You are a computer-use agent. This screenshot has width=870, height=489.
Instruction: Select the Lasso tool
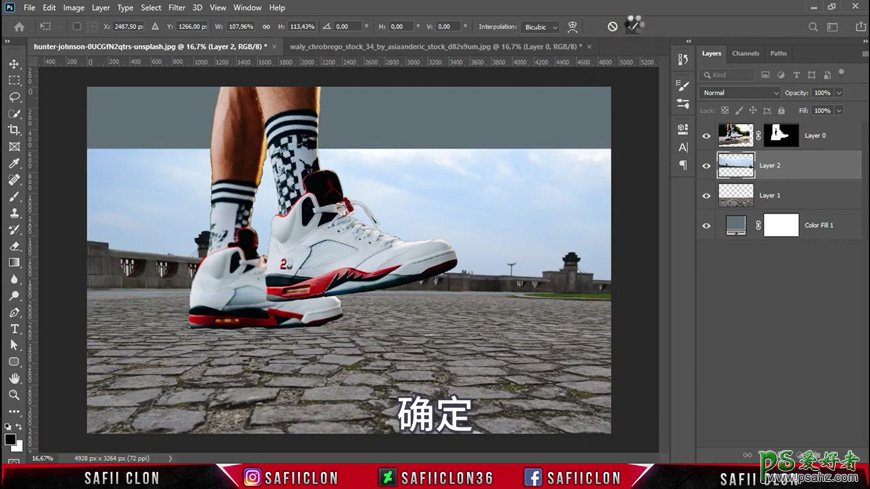pos(14,97)
